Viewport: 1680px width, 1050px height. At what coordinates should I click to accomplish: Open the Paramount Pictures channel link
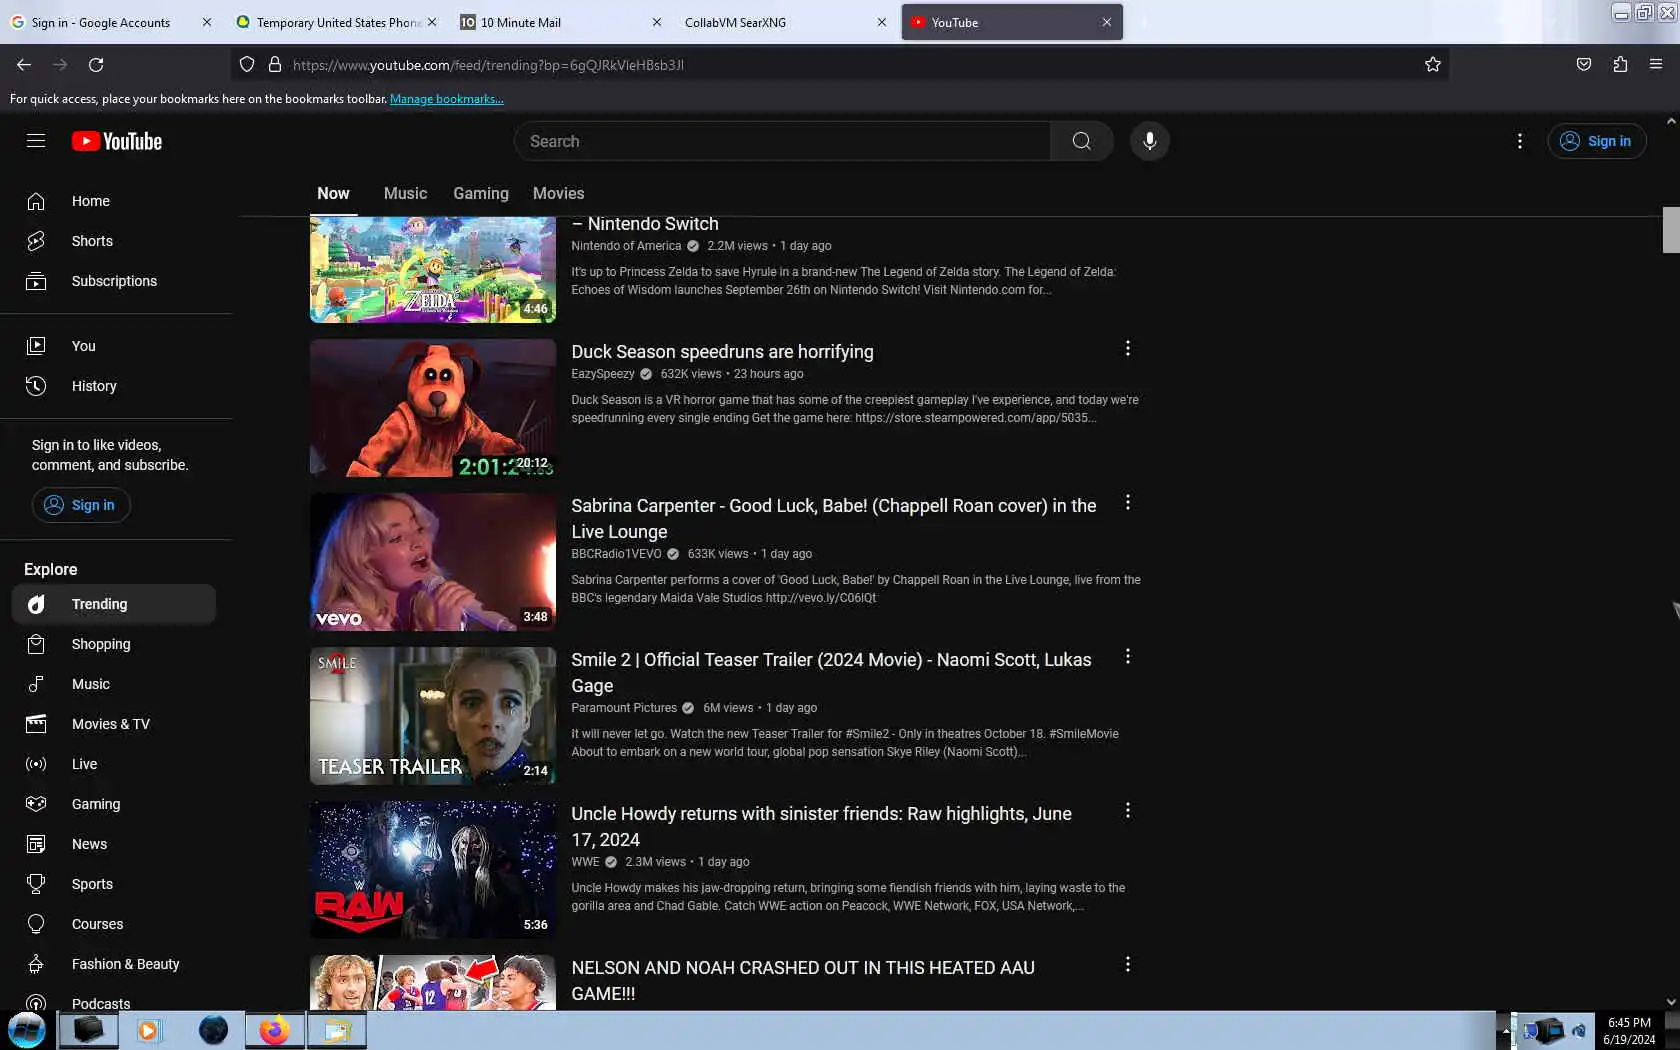pos(624,708)
